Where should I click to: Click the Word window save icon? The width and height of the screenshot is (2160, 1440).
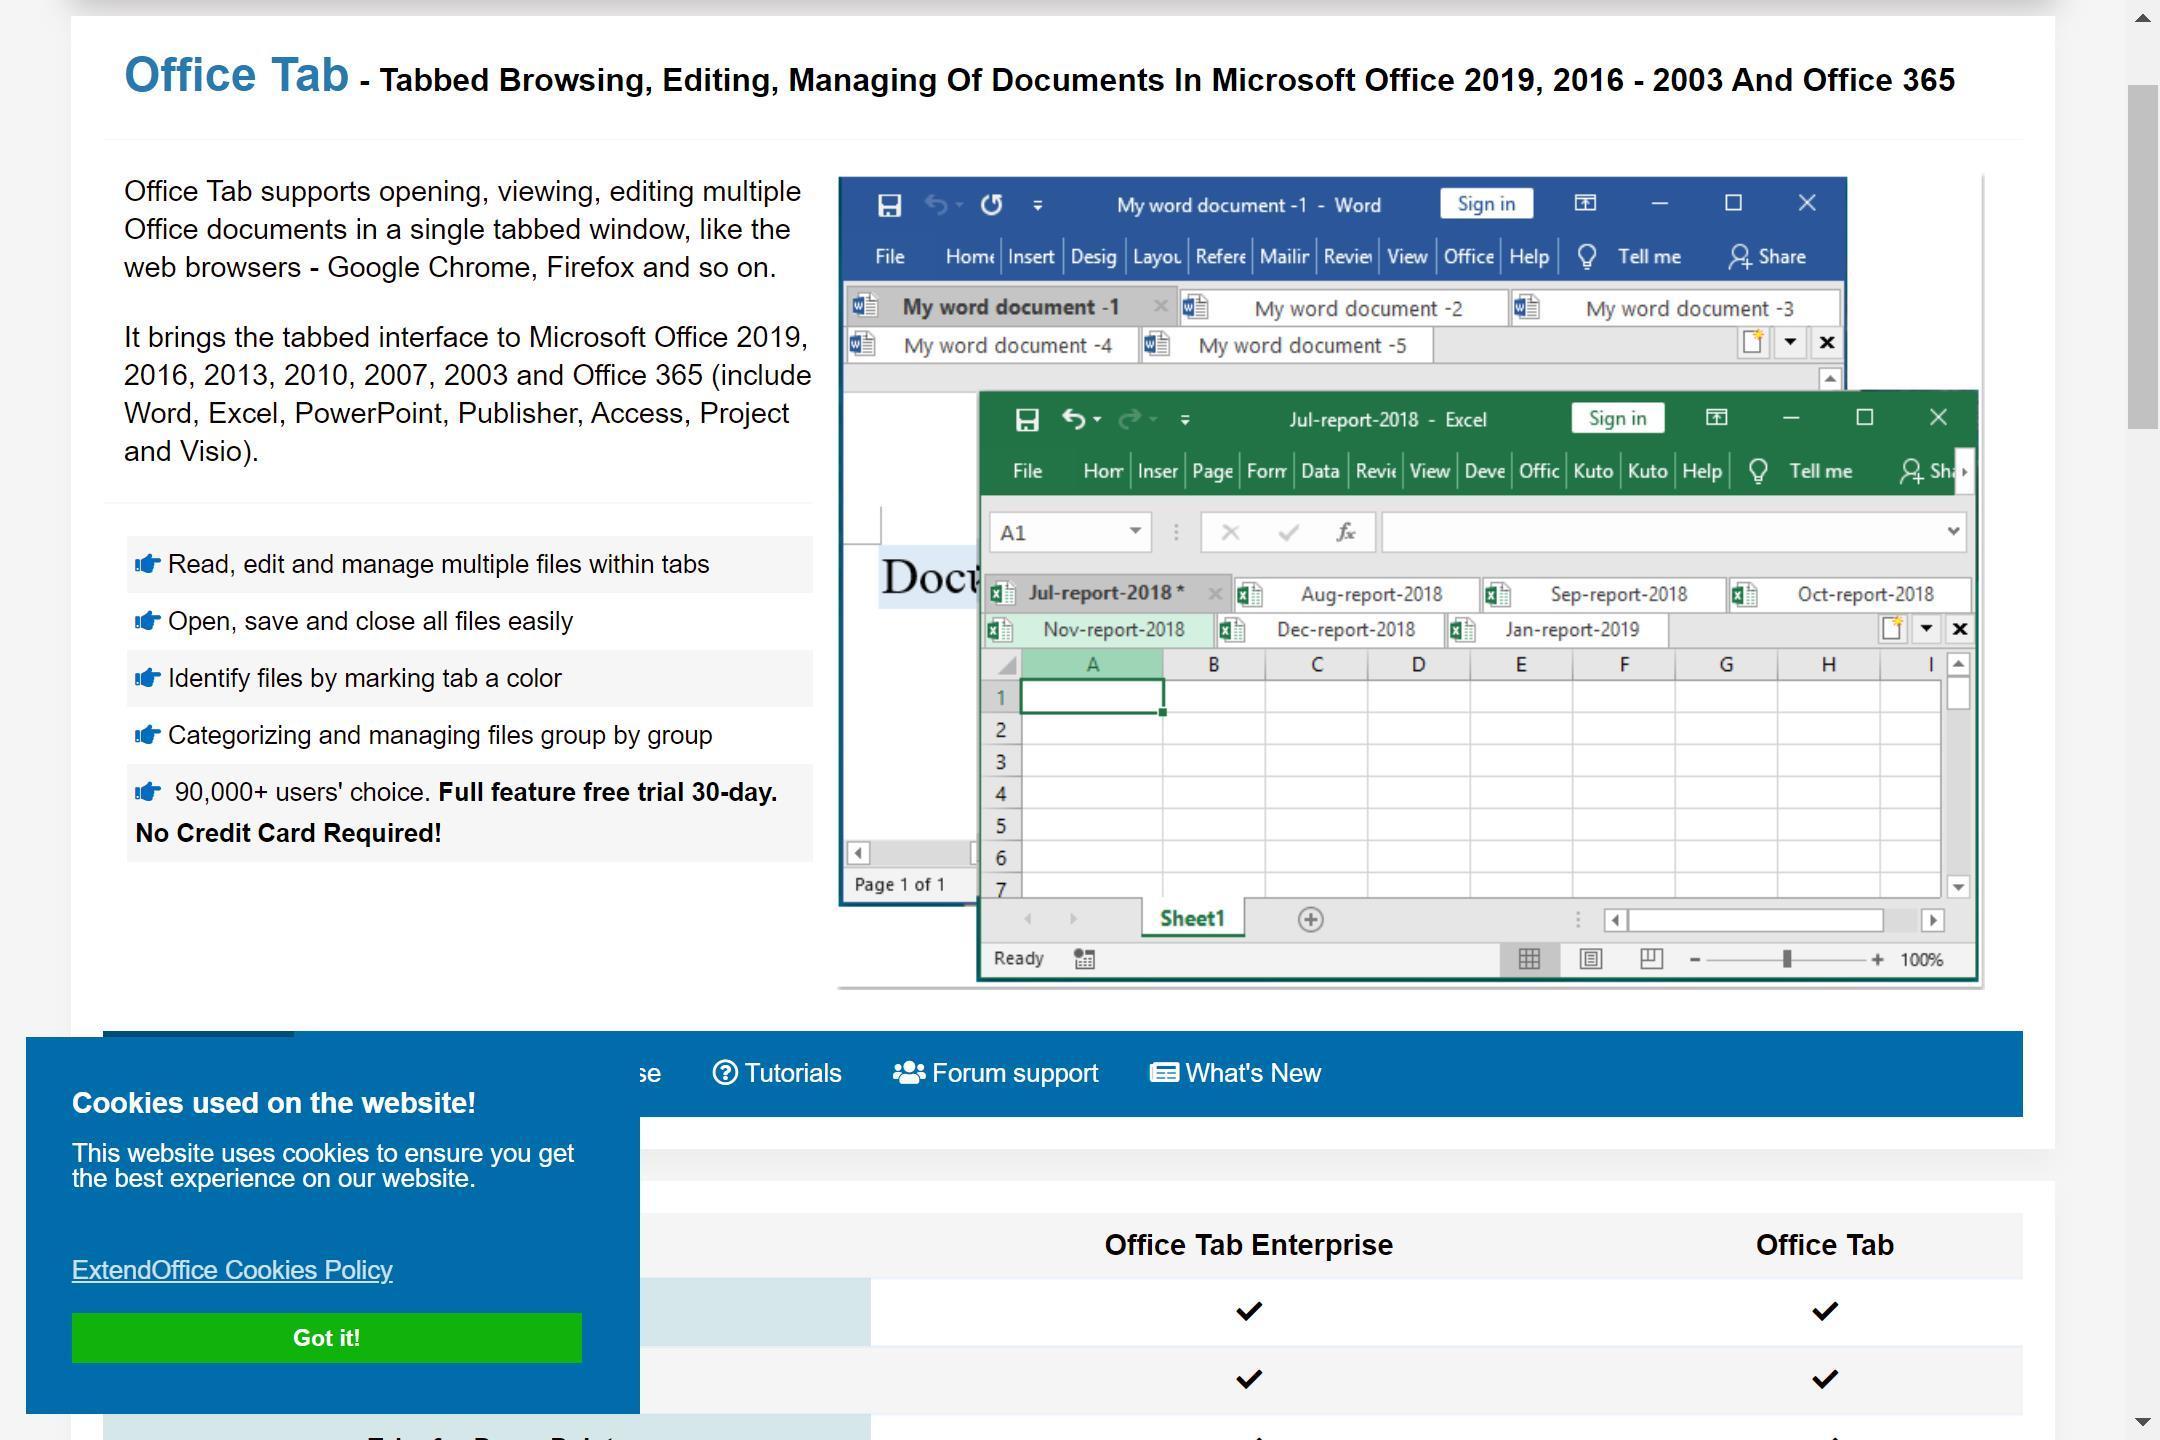(x=889, y=205)
